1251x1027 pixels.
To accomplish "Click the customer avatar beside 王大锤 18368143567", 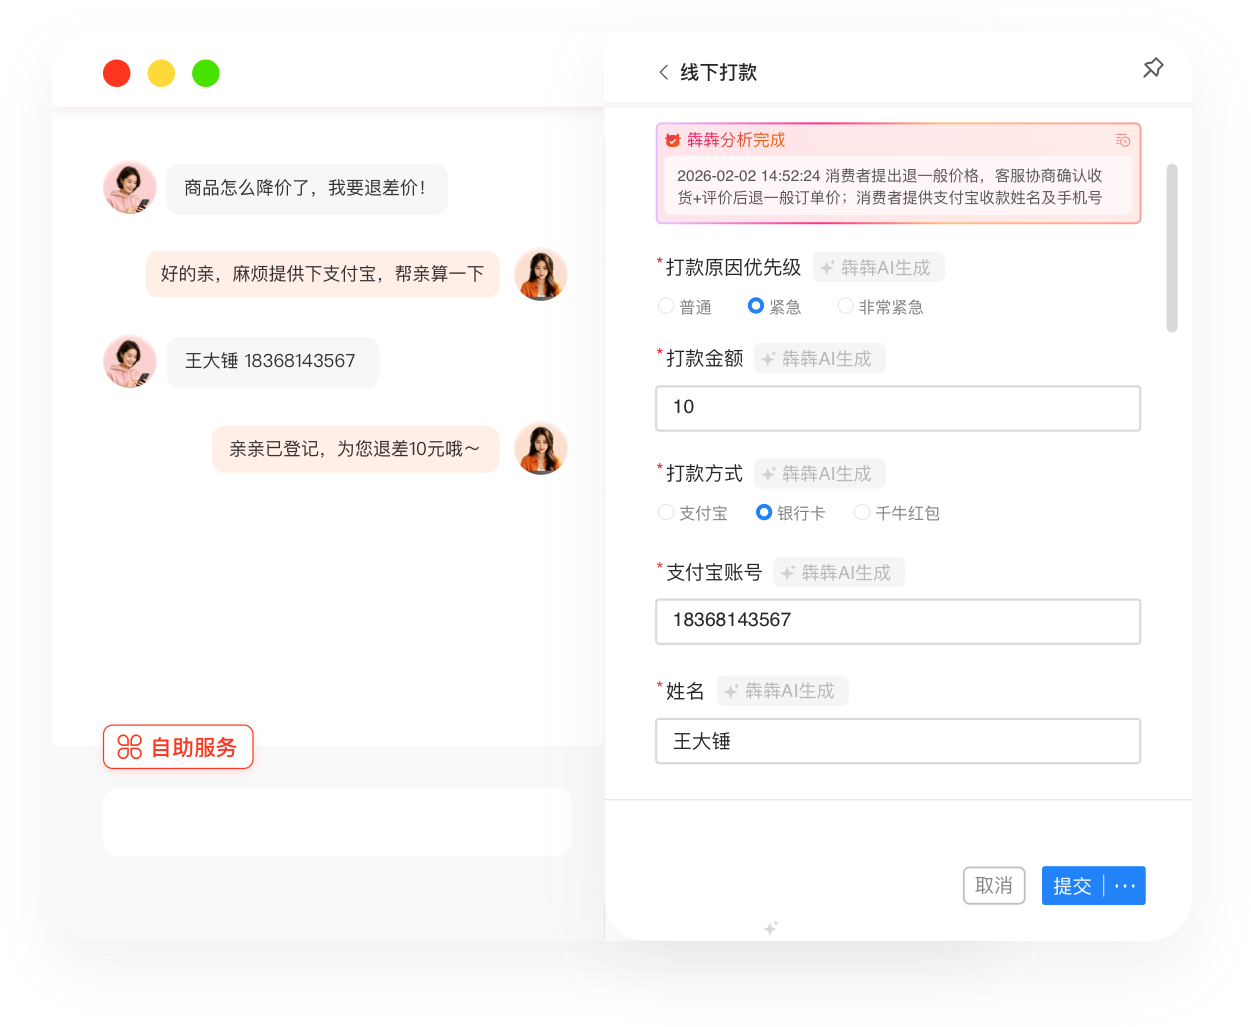I will pyautogui.click(x=130, y=361).
